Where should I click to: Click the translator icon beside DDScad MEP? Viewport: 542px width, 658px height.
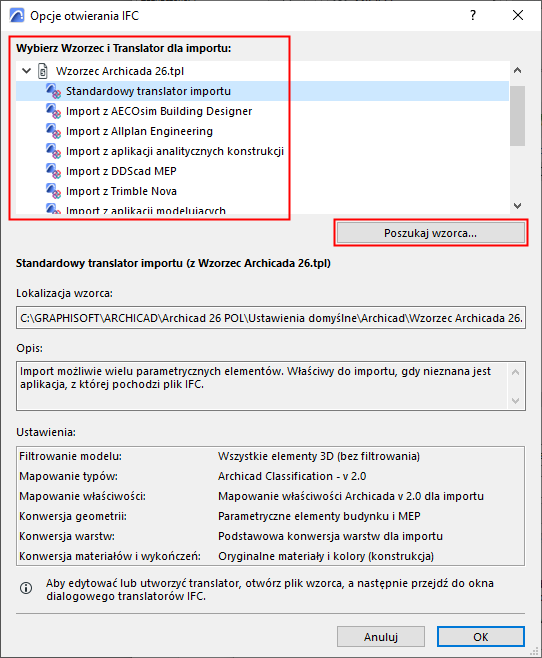(54, 171)
